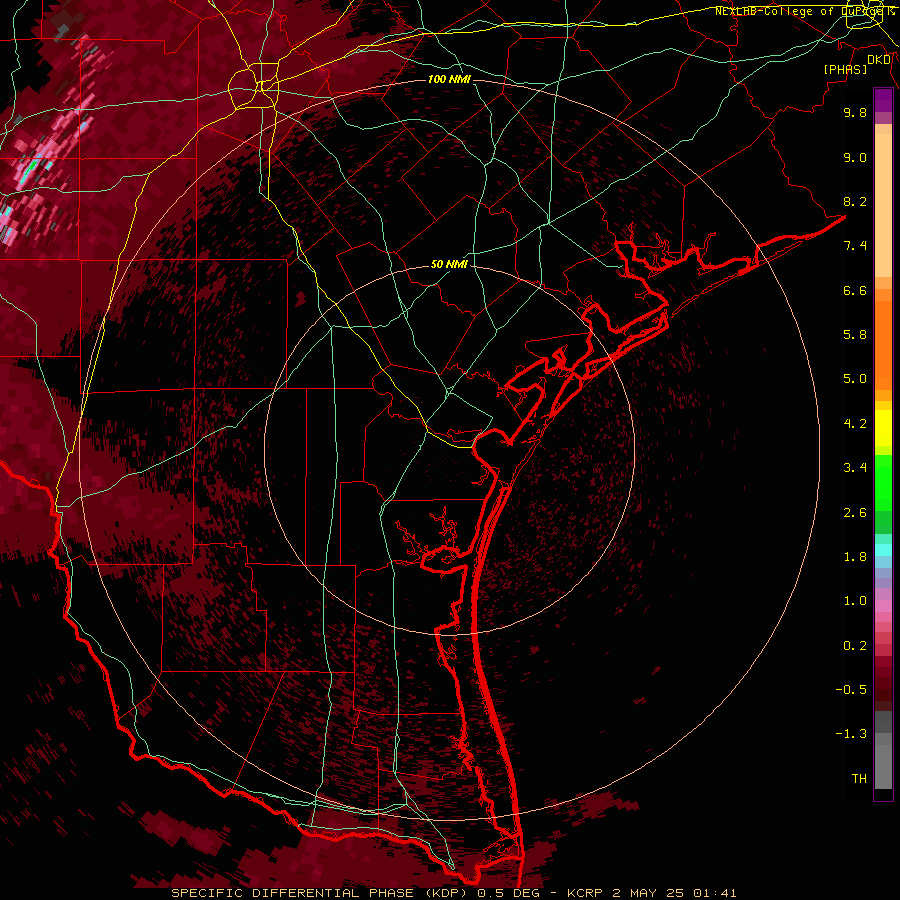Click the KCRP station identifier in the caption

(586, 893)
